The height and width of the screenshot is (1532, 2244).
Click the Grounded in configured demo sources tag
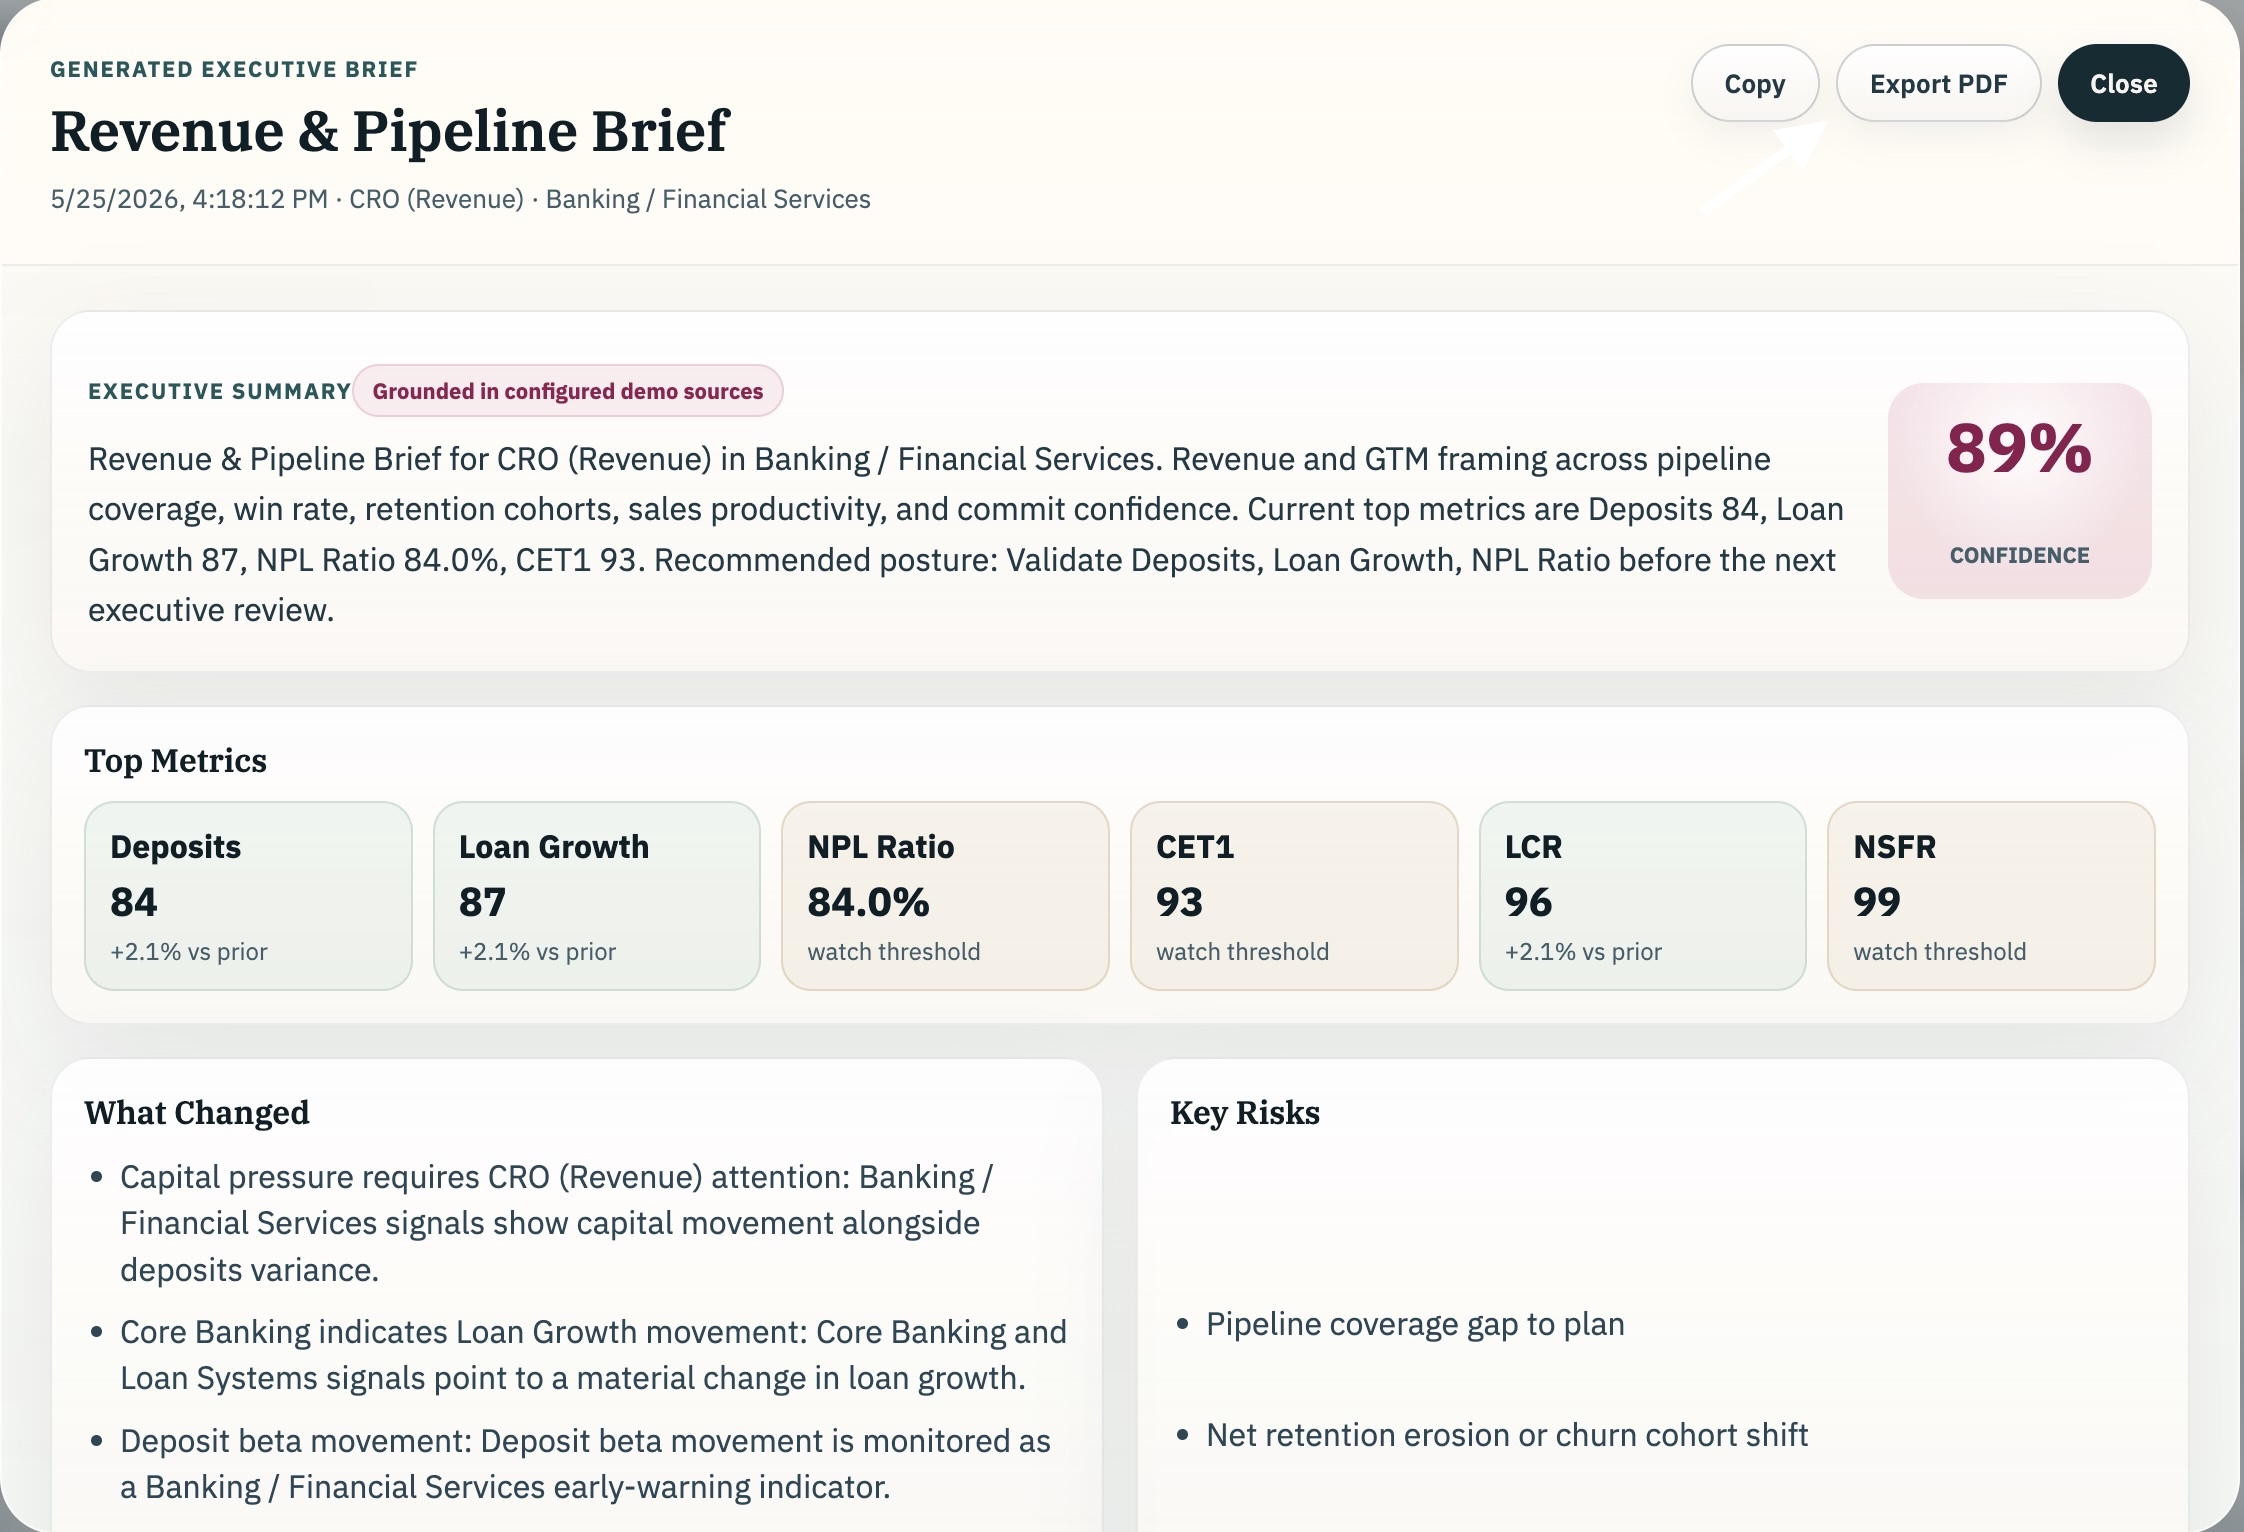[x=568, y=391]
